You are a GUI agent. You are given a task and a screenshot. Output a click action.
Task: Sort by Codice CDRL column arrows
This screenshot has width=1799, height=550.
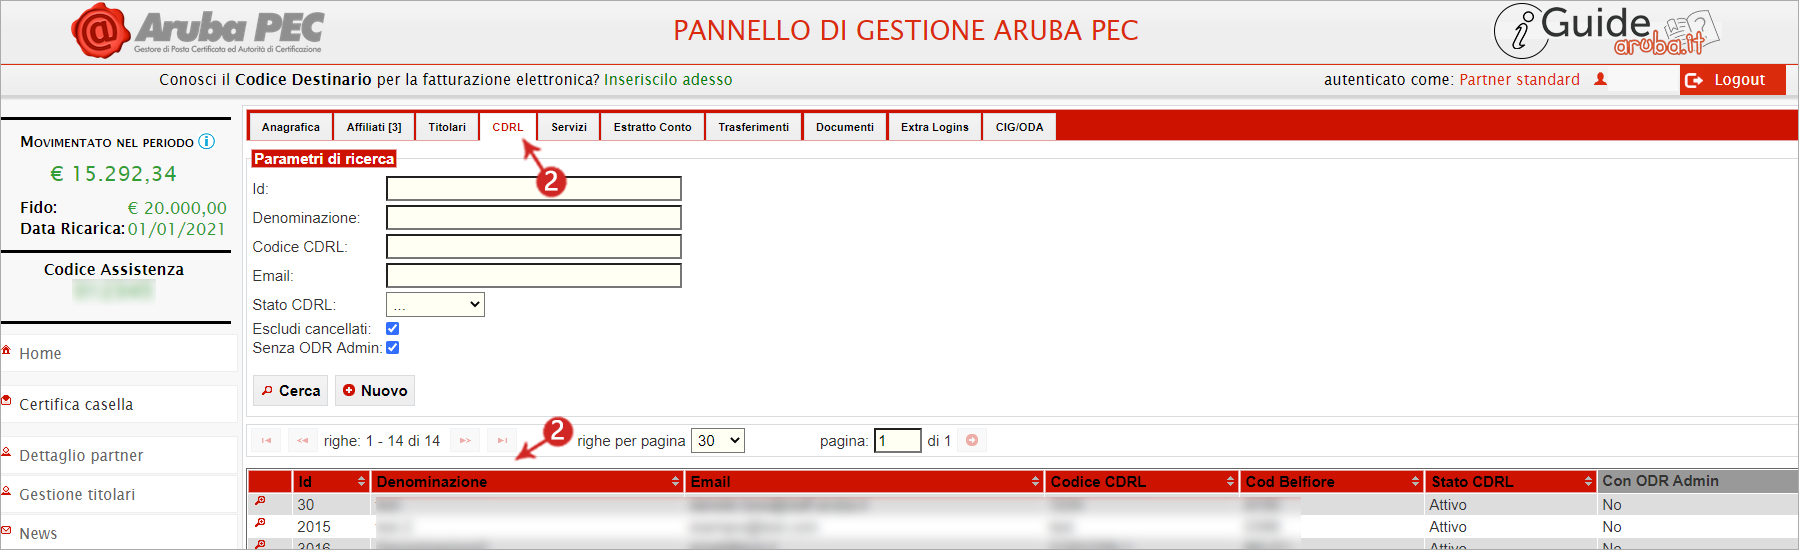1230,482
